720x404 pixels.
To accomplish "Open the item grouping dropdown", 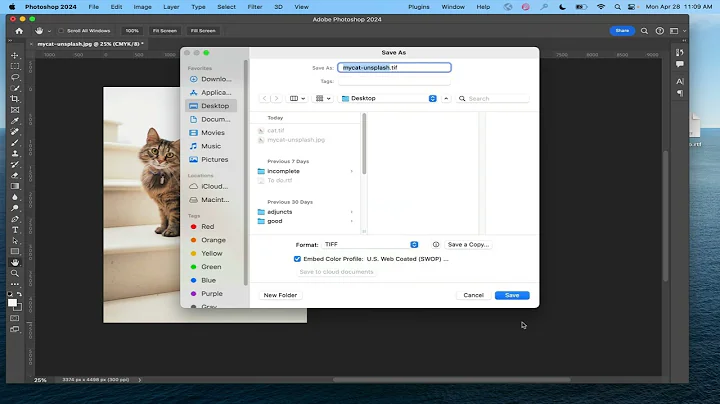I will pyautogui.click(x=323, y=98).
